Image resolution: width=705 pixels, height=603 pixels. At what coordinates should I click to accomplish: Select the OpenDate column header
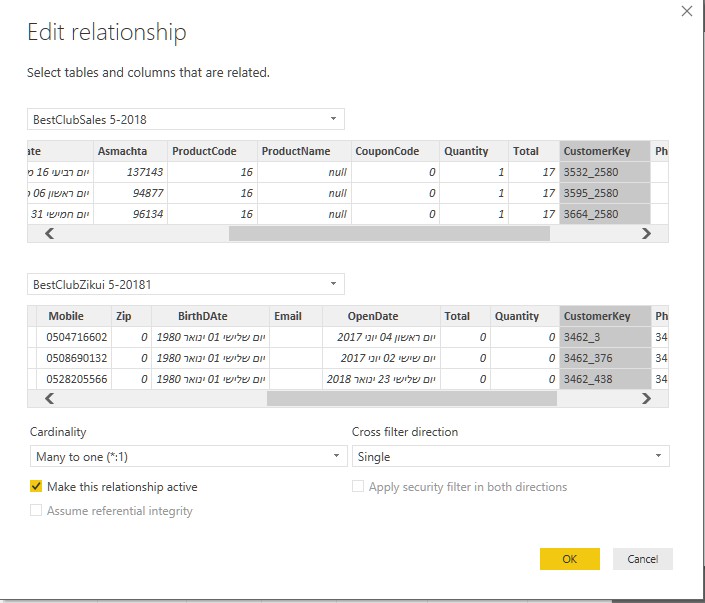[x=381, y=316]
